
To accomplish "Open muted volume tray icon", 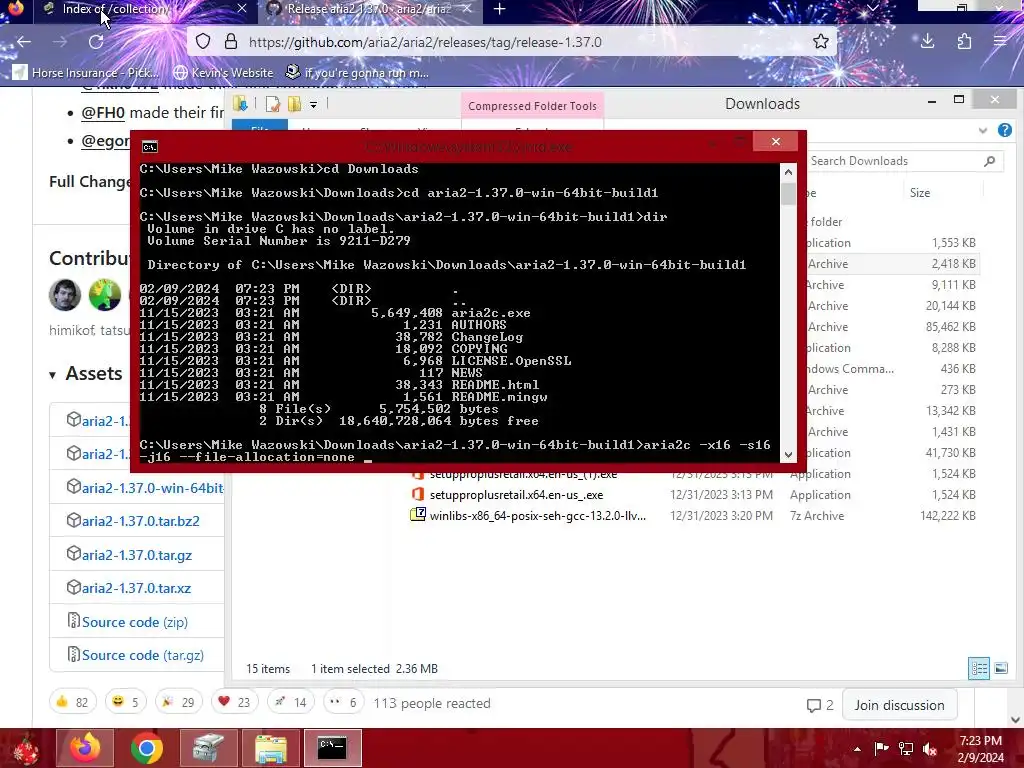I will click(930, 749).
